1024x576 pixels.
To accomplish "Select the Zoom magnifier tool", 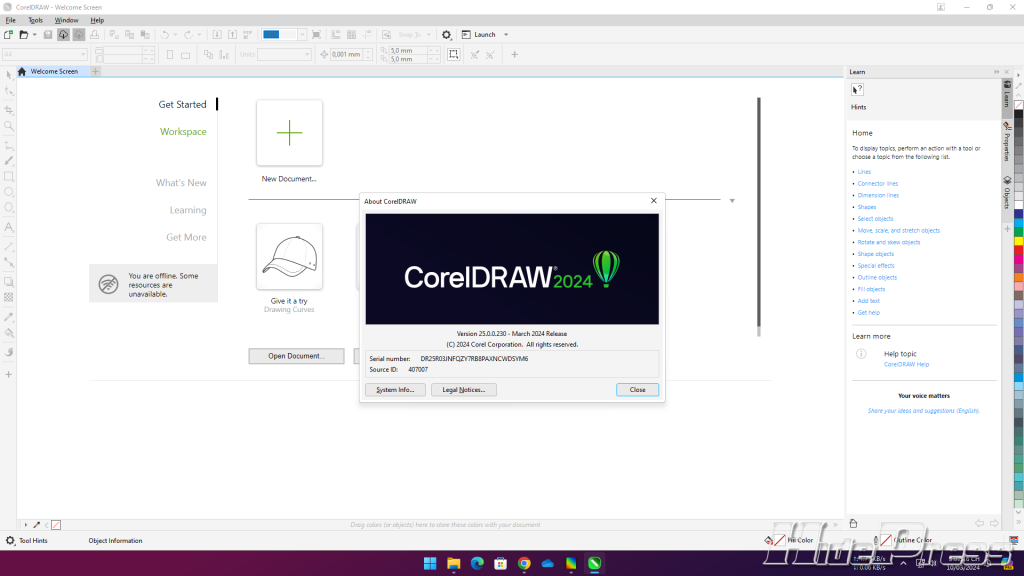I will pyautogui.click(x=9, y=126).
